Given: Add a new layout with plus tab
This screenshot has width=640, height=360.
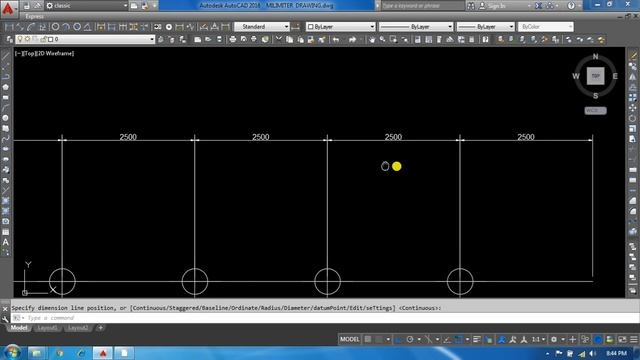Looking at the screenshot, I should tap(100, 328).
